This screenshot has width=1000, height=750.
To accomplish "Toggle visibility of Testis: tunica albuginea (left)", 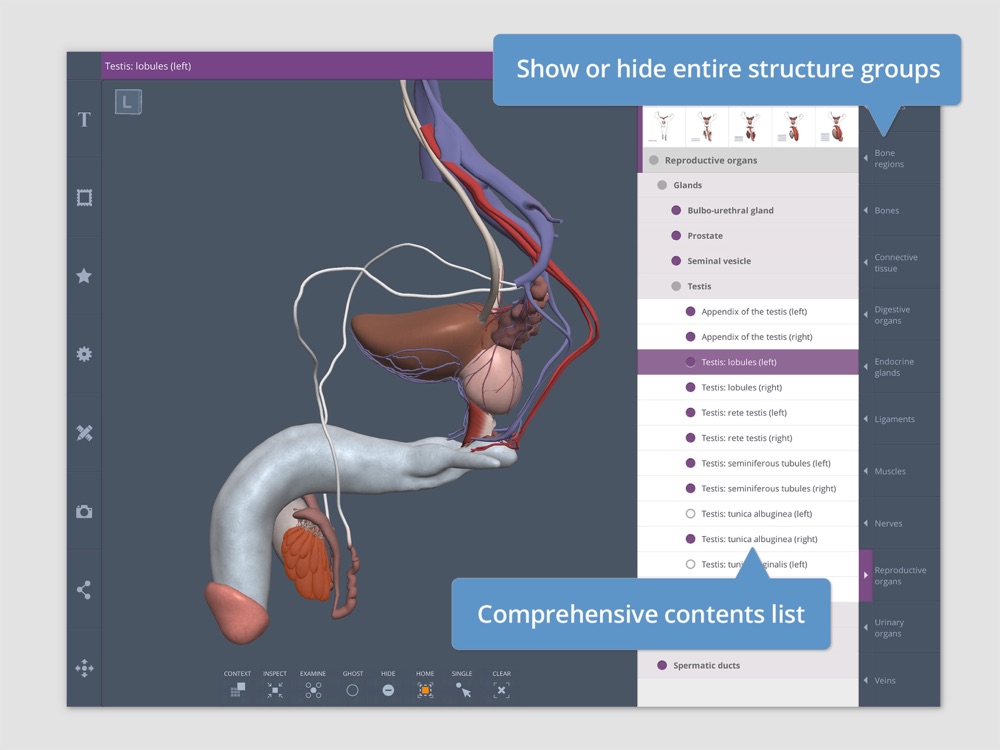I will click(x=690, y=513).
